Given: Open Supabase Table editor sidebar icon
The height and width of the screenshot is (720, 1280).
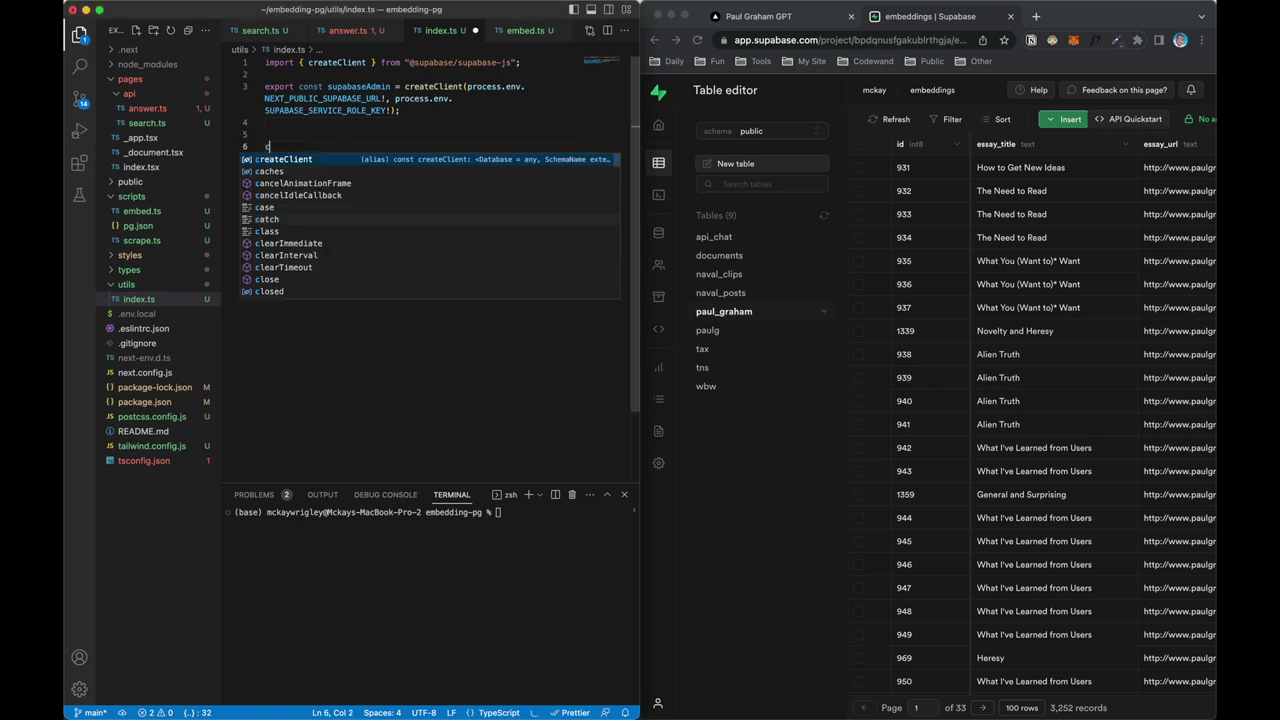Looking at the screenshot, I should pyautogui.click(x=658, y=163).
